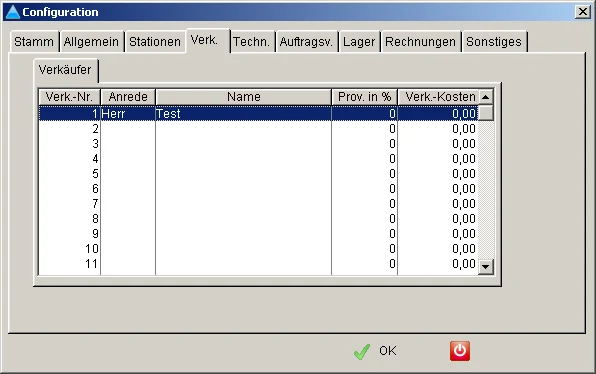Select row number 8 cell

coord(70,219)
